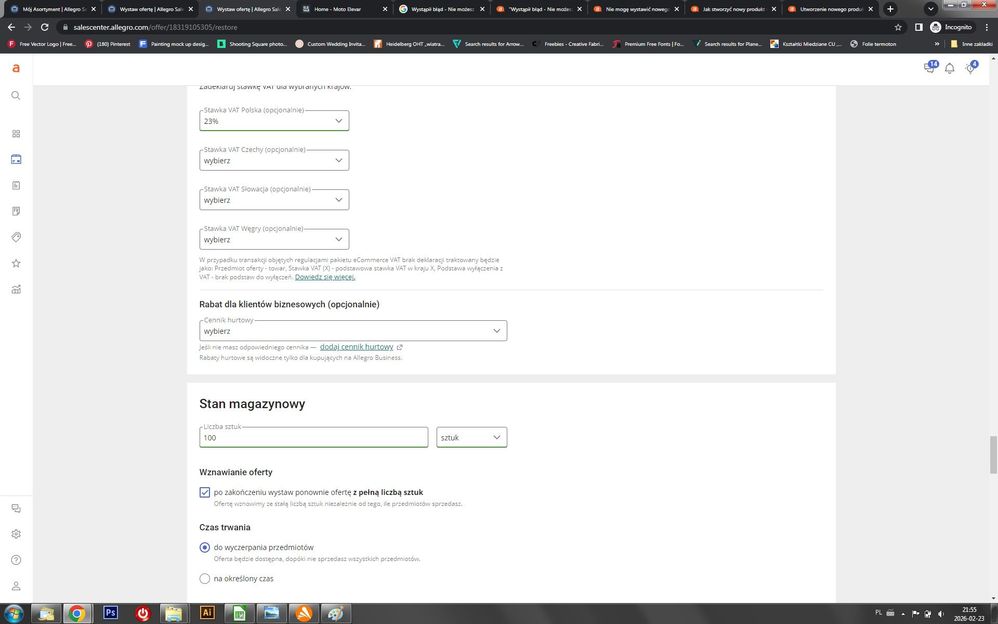Open the 'sztuk' unit dropdown
Image resolution: width=998 pixels, height=624 pixels.
(x=471, y=437)
